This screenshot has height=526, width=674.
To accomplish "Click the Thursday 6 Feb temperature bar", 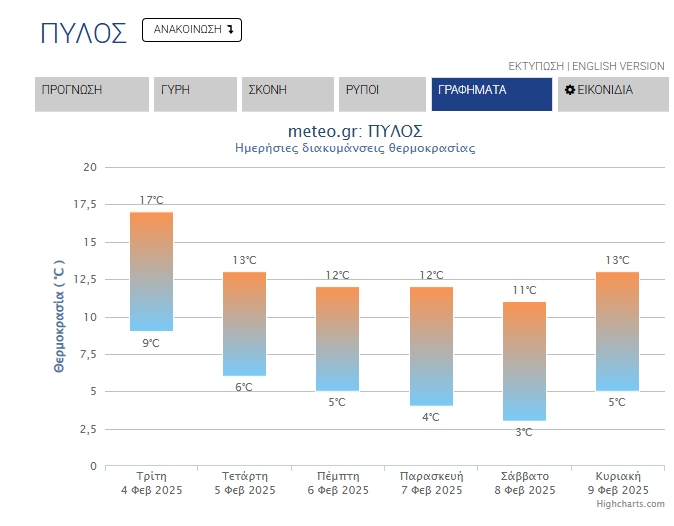I will [x=337, y=339].
